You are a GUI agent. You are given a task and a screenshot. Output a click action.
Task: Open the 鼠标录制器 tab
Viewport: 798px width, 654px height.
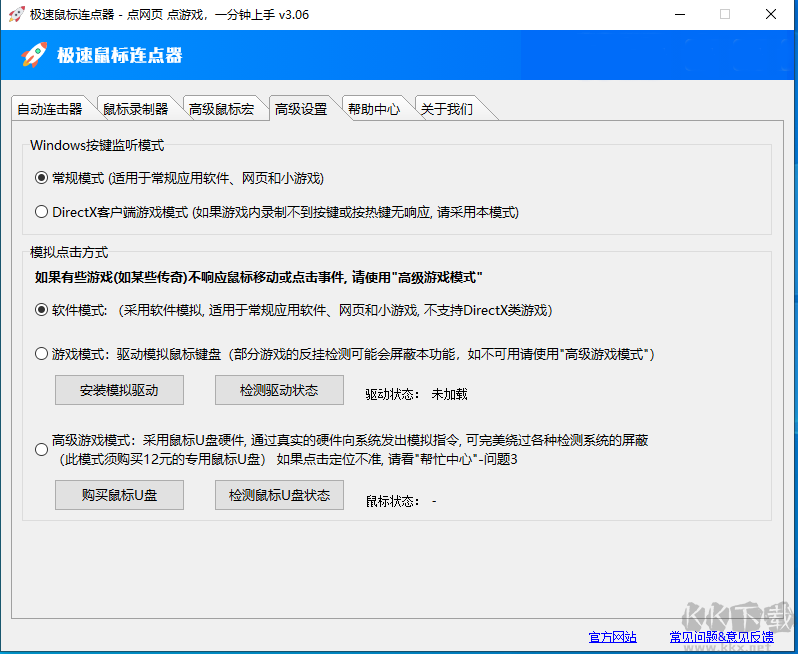point(136,109)
